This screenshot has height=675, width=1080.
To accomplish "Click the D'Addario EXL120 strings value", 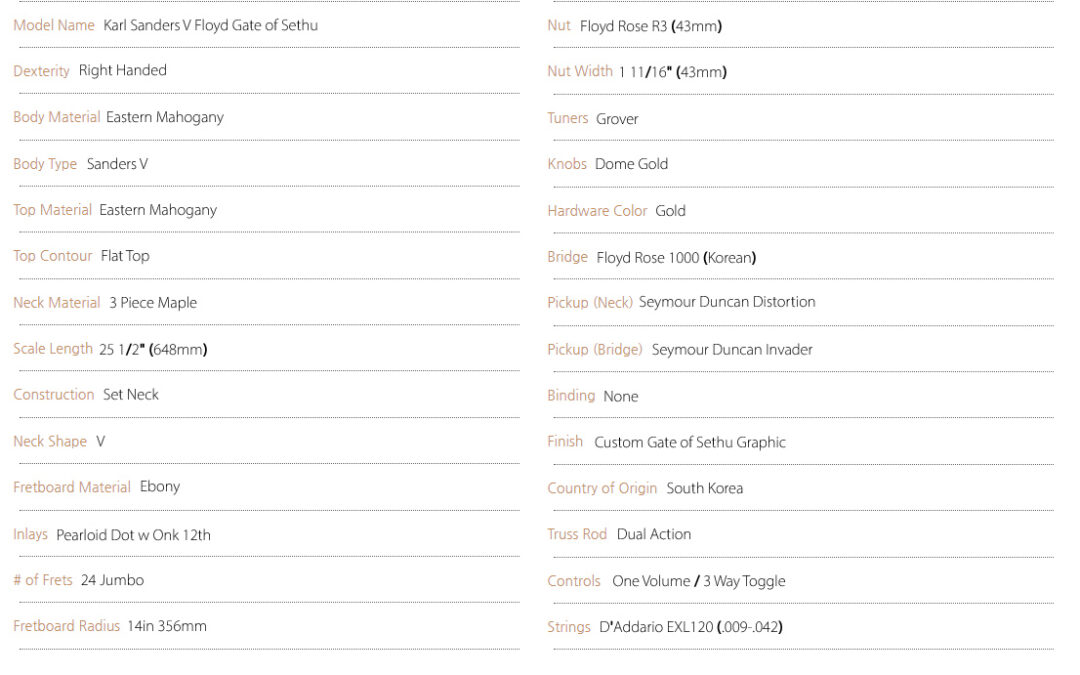I will [691, 627].
